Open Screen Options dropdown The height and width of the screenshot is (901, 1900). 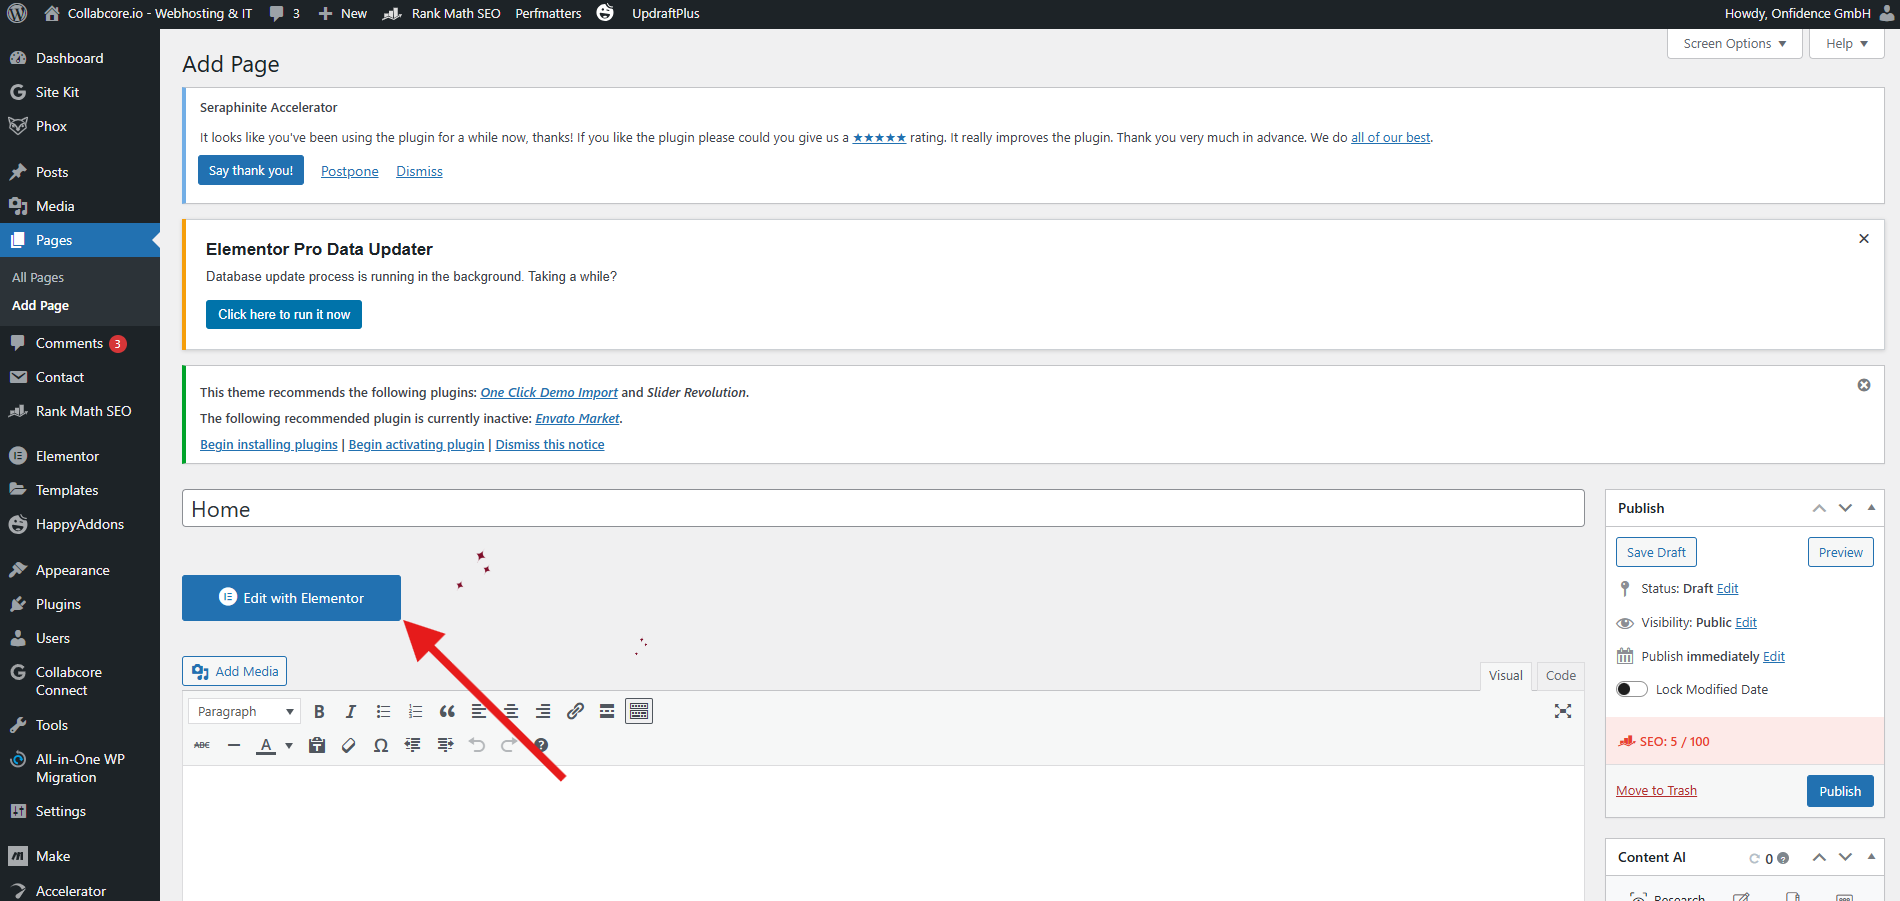click(1734, 44)
